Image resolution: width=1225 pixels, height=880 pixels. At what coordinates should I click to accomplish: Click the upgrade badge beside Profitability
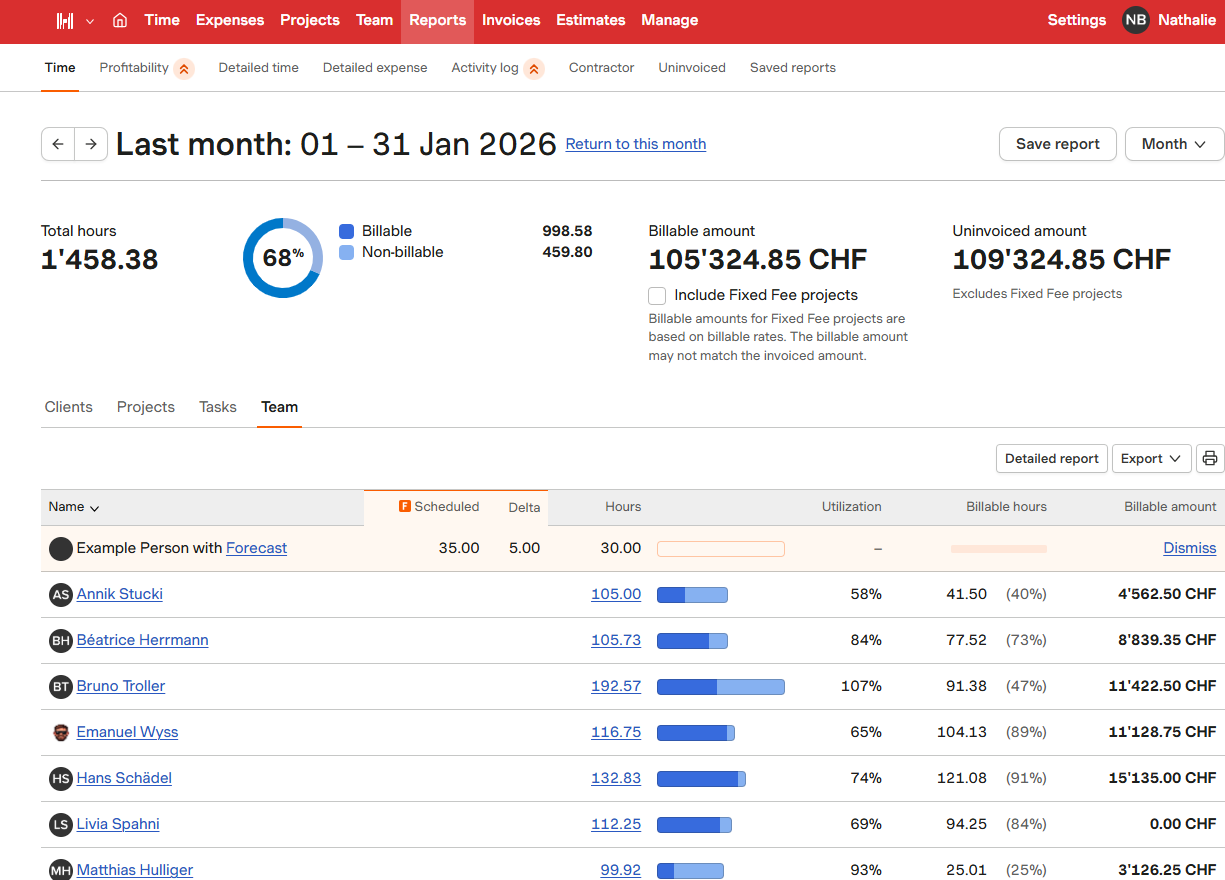[183, 69]
